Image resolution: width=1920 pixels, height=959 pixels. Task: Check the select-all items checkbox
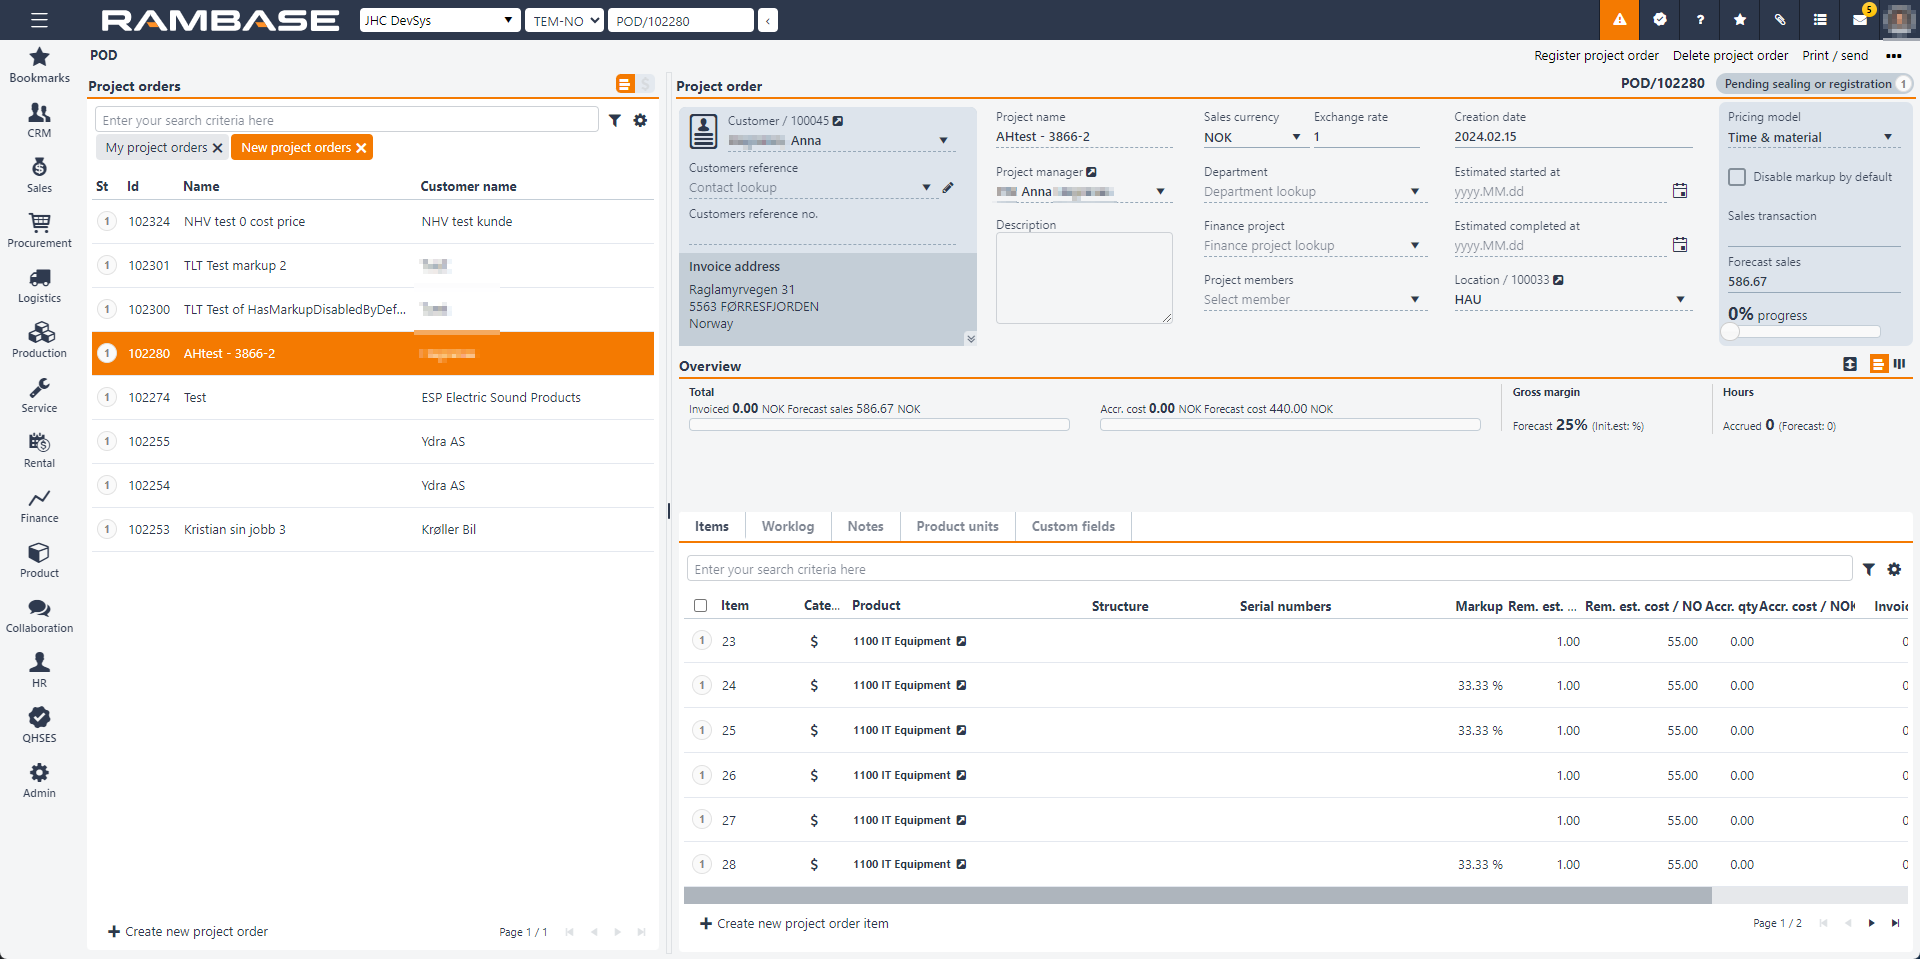pyautogui.click(x=700, y=606)
